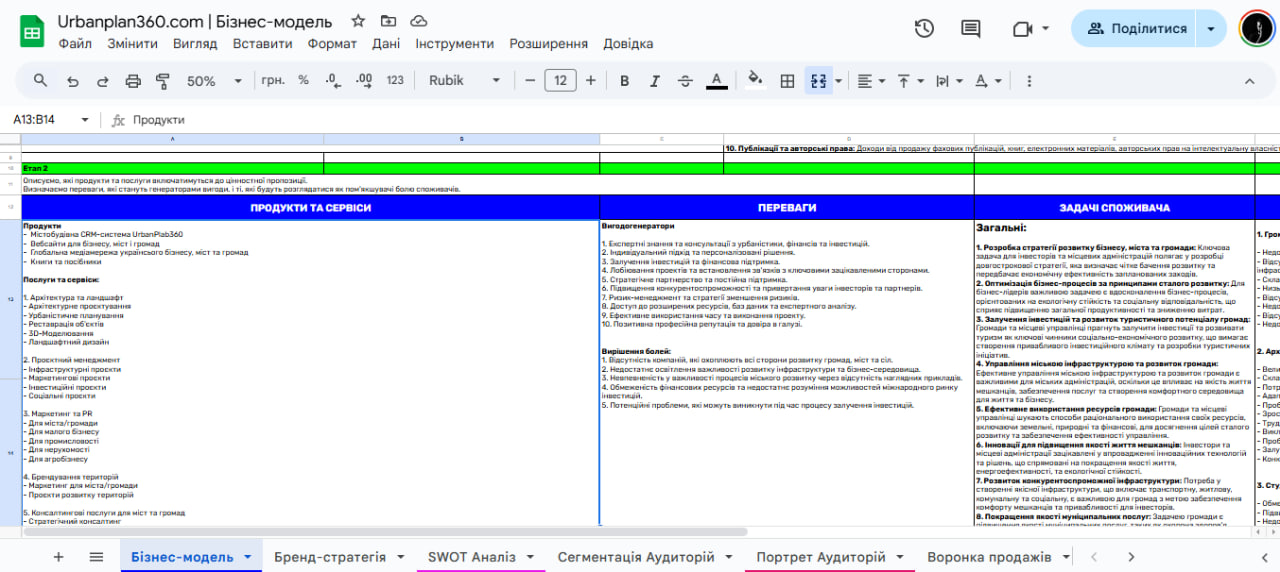
Task: Click the Undo arrow icon
Action: pos(72,81)
